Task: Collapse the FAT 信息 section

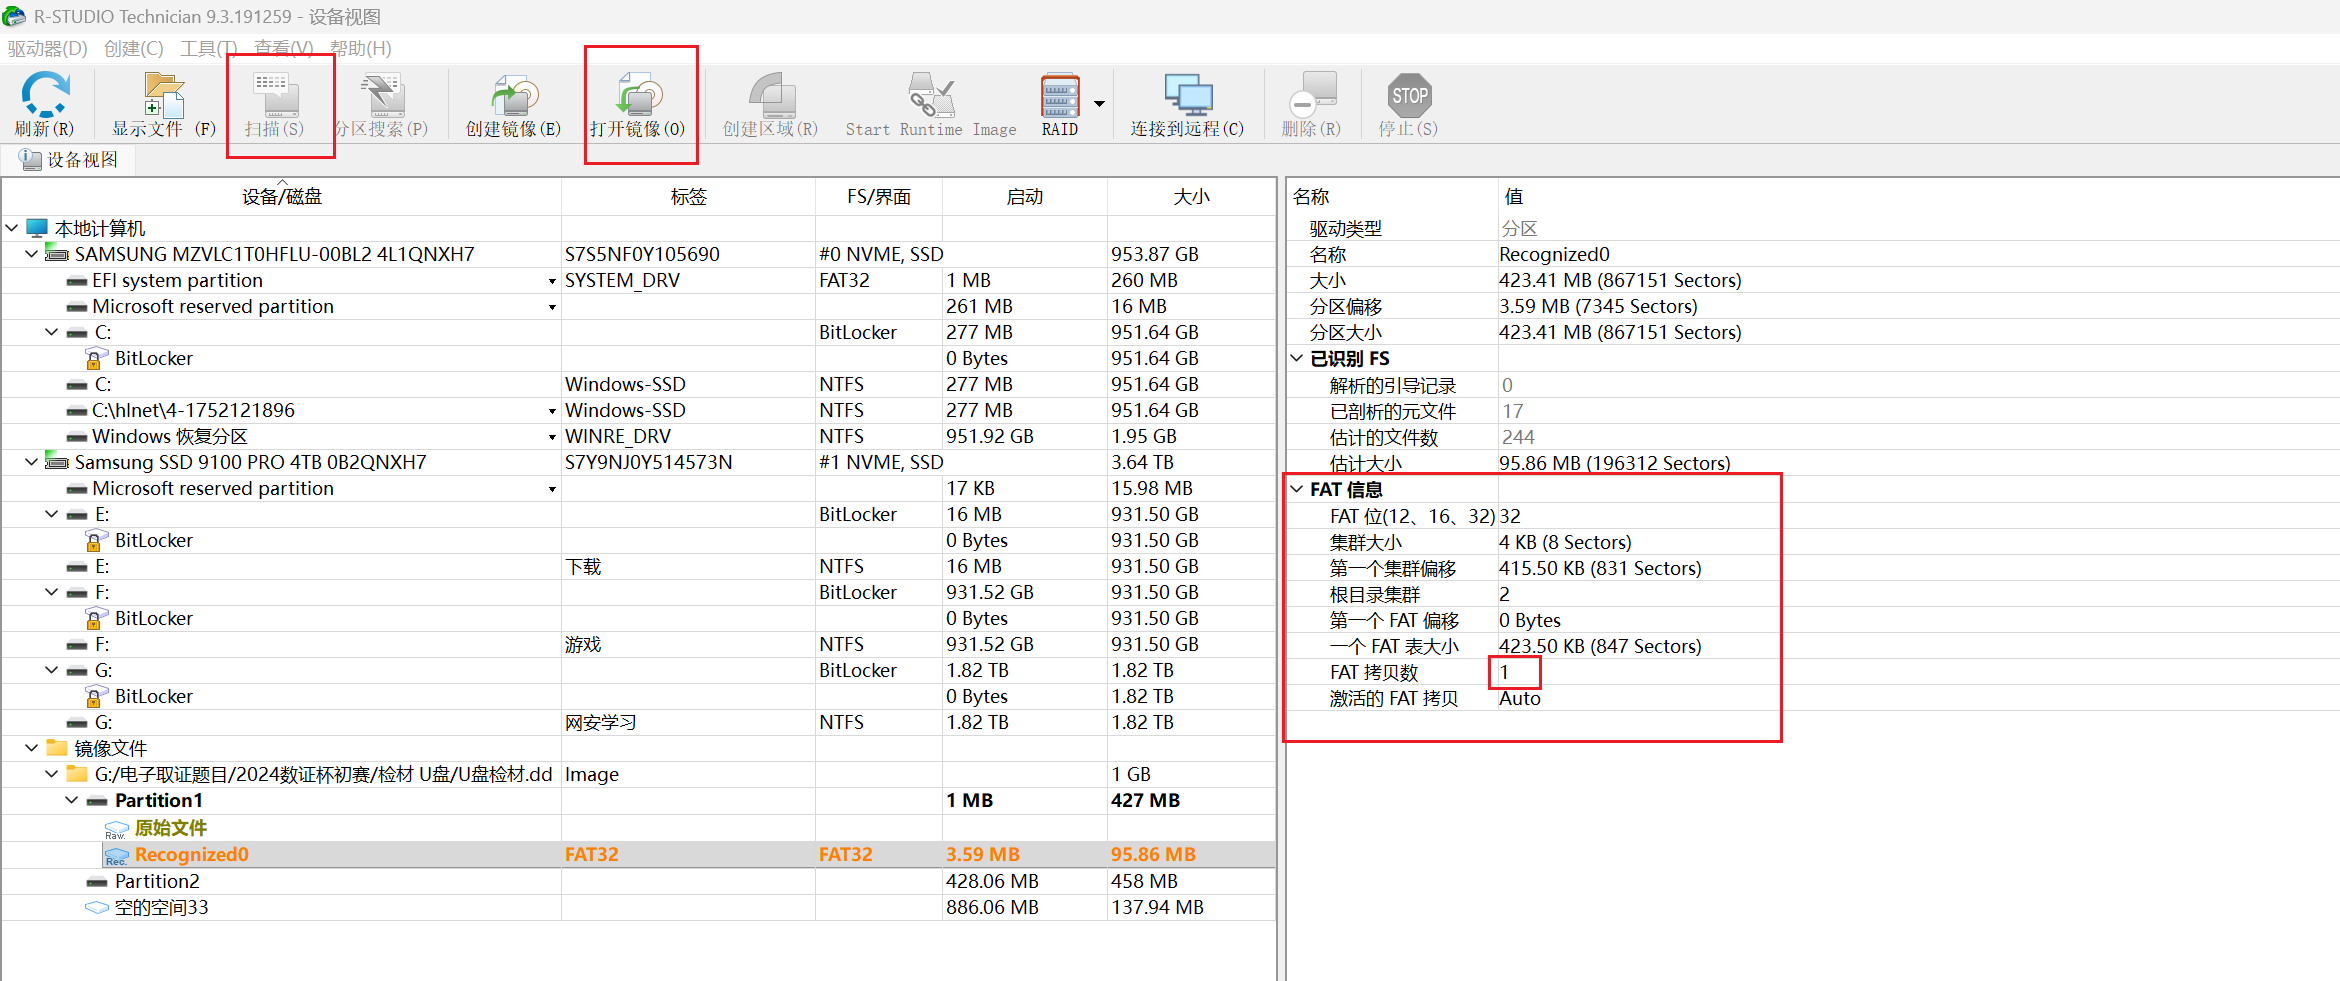Action: click(1297, 490)
